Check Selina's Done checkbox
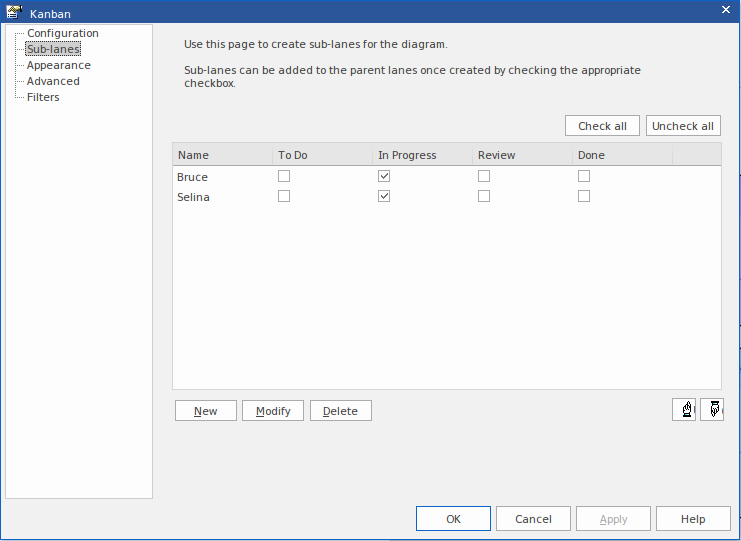Image resolution: width=741 pixels, height=541 pixels. click(x=584, y=196)
